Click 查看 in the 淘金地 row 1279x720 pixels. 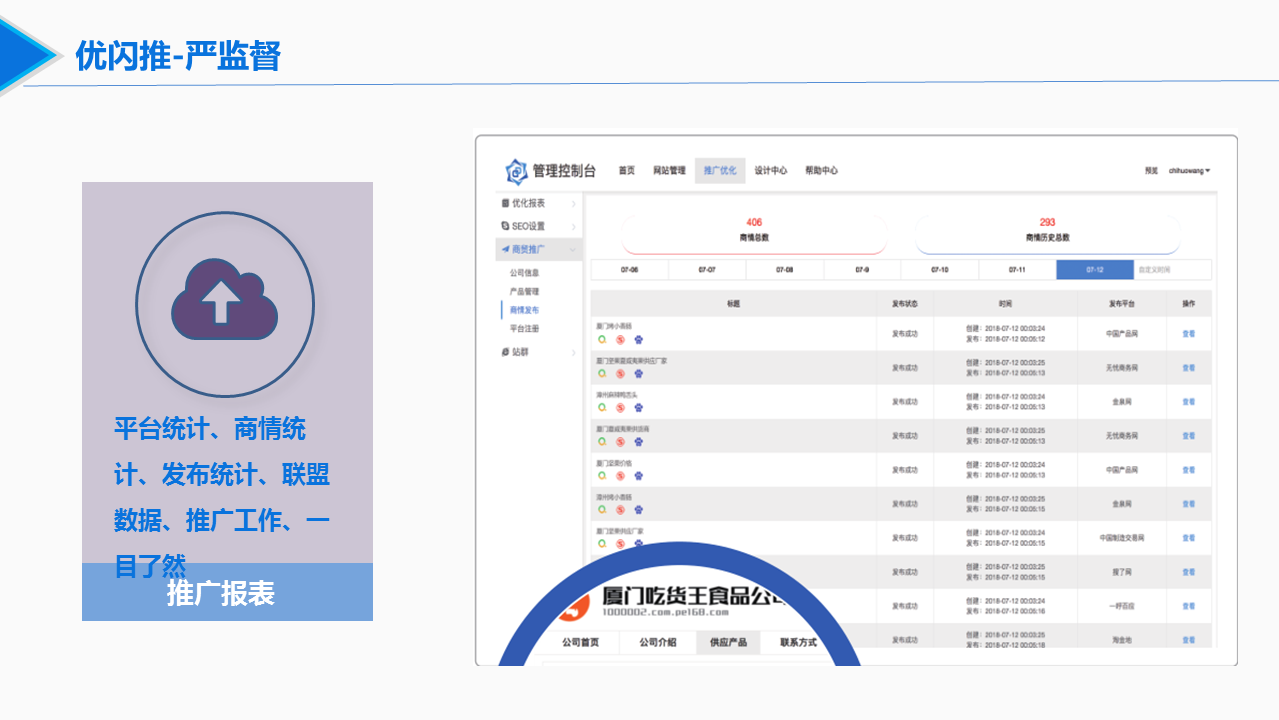1188,640
